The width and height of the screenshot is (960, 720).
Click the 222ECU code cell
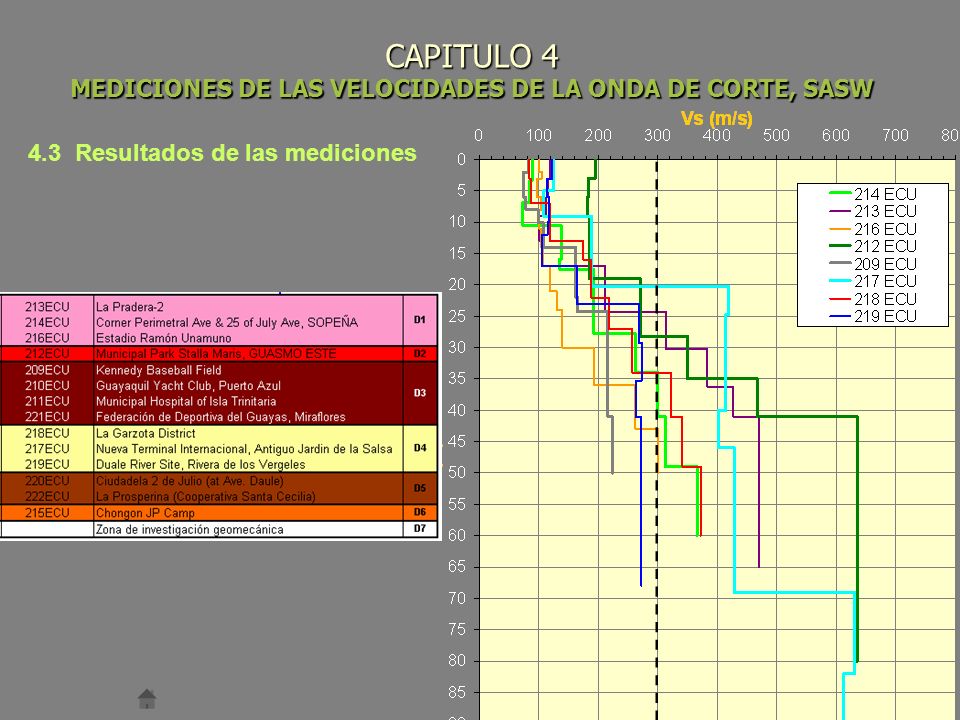pyautogui.click(x=47, y=496)
